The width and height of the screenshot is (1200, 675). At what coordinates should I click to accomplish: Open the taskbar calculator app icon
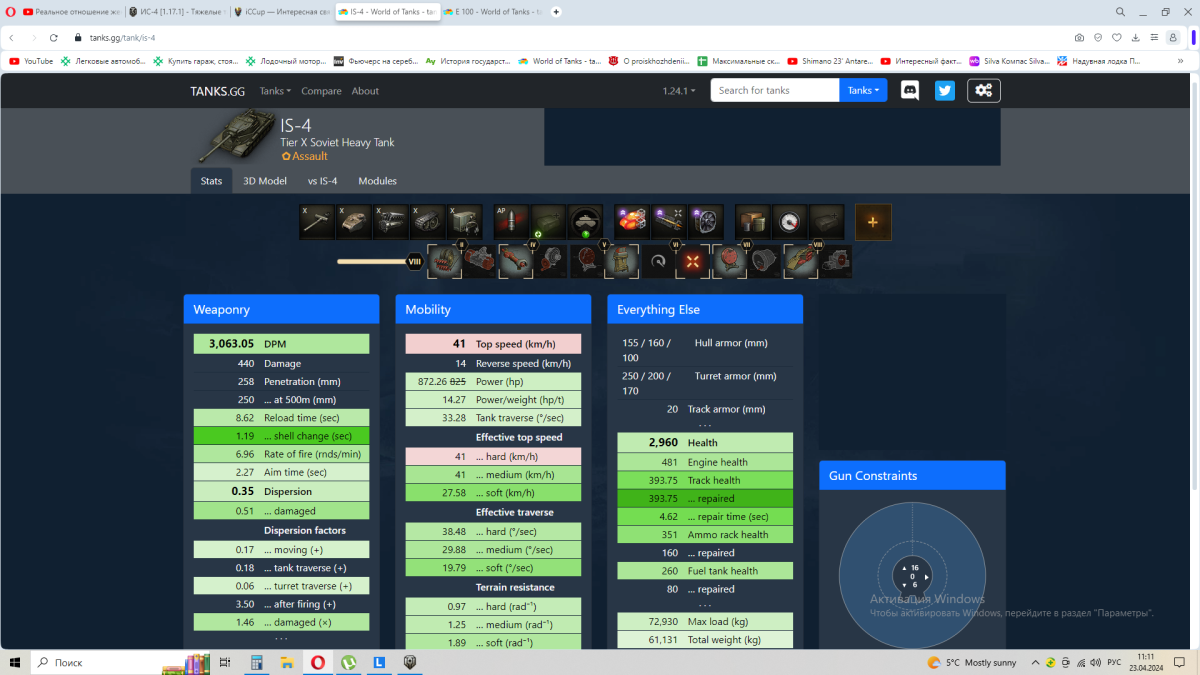point(256,662)
